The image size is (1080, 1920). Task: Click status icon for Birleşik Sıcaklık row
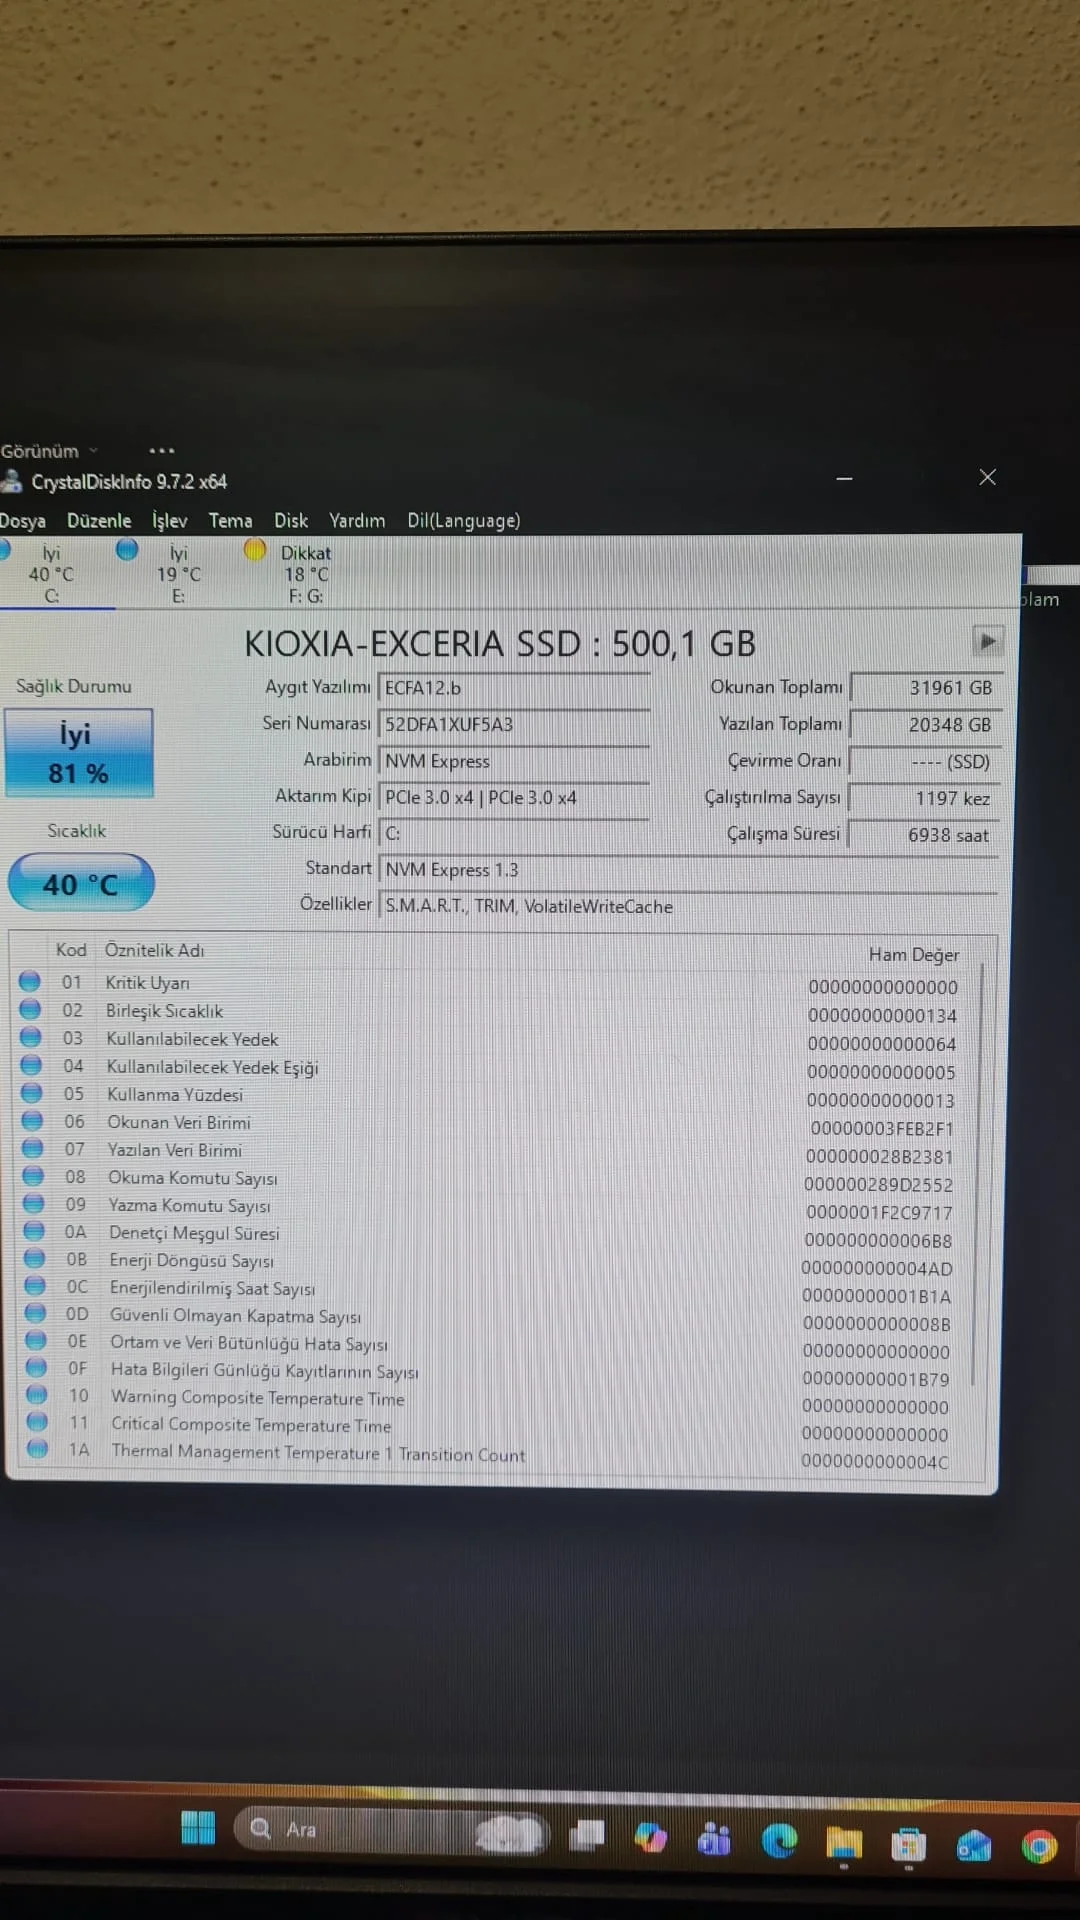[30, 1009]
